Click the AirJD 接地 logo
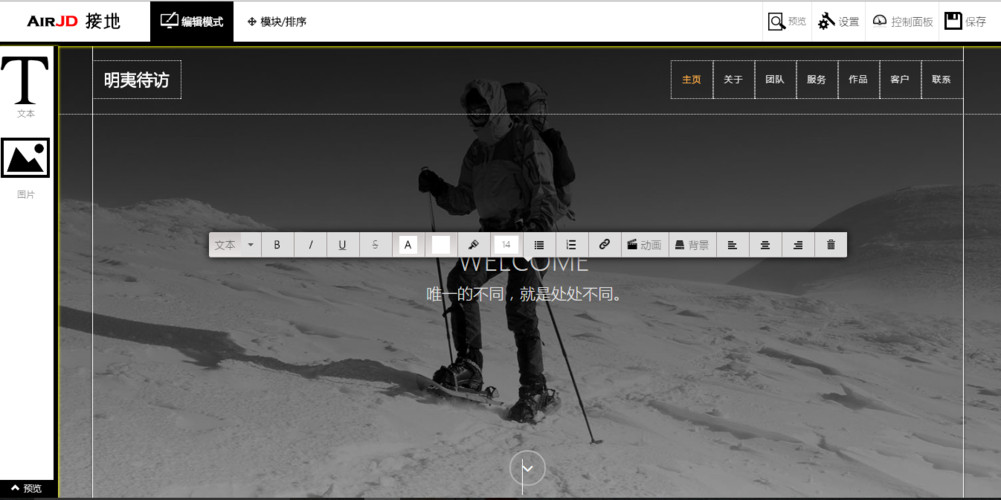The image size is (1001, 500). 73,22
